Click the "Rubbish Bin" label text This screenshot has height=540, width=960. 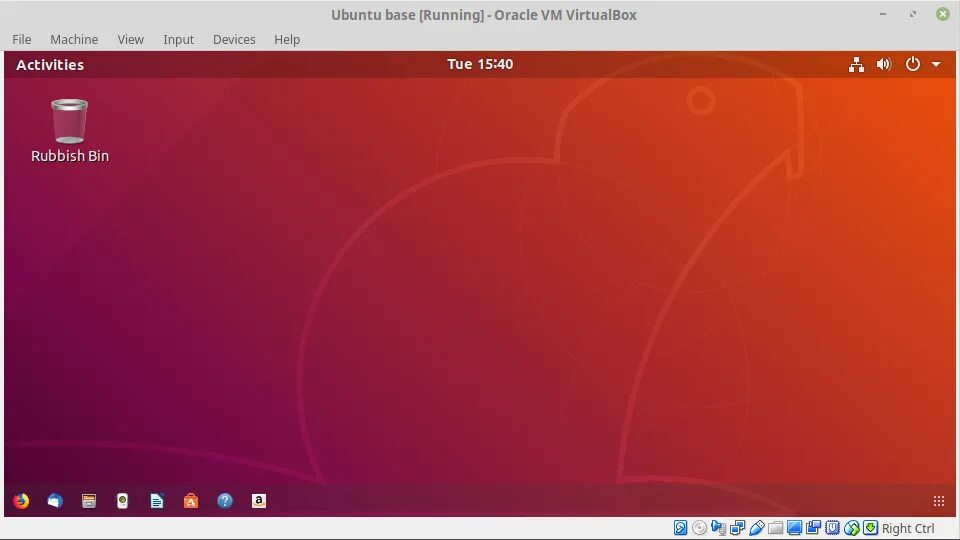(x=70, y=156)
